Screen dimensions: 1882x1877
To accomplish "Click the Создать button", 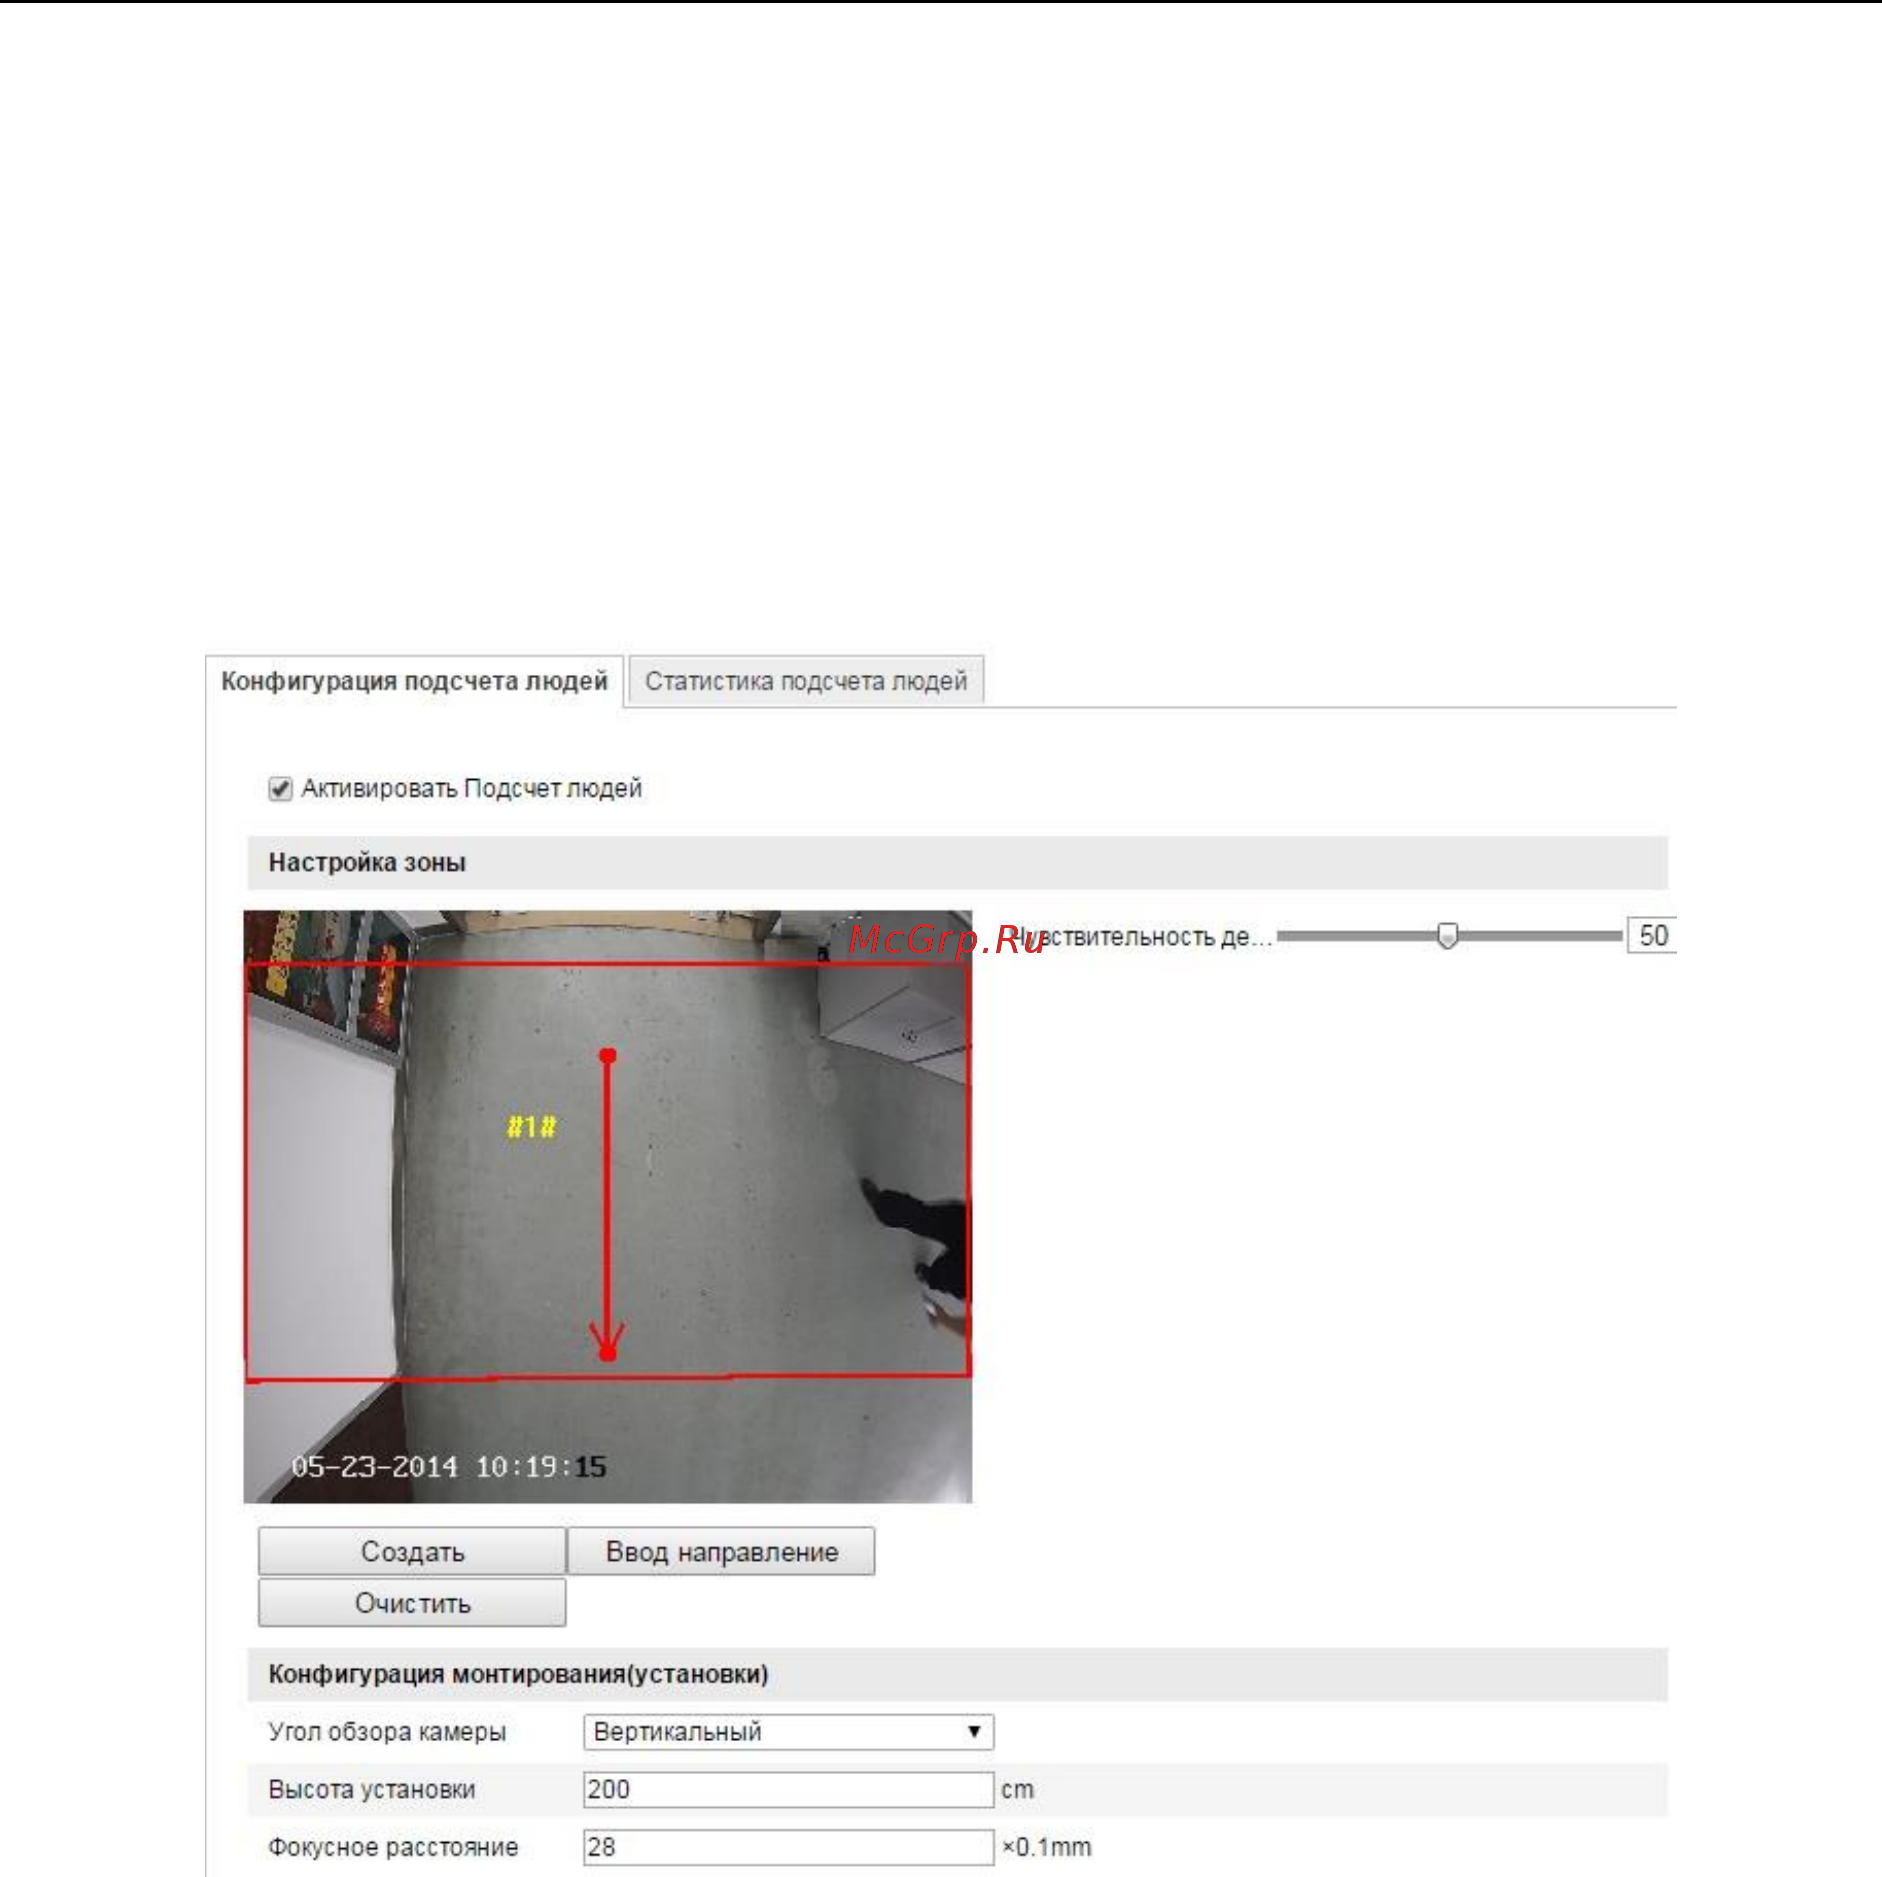I will [x=412, y=1551].
